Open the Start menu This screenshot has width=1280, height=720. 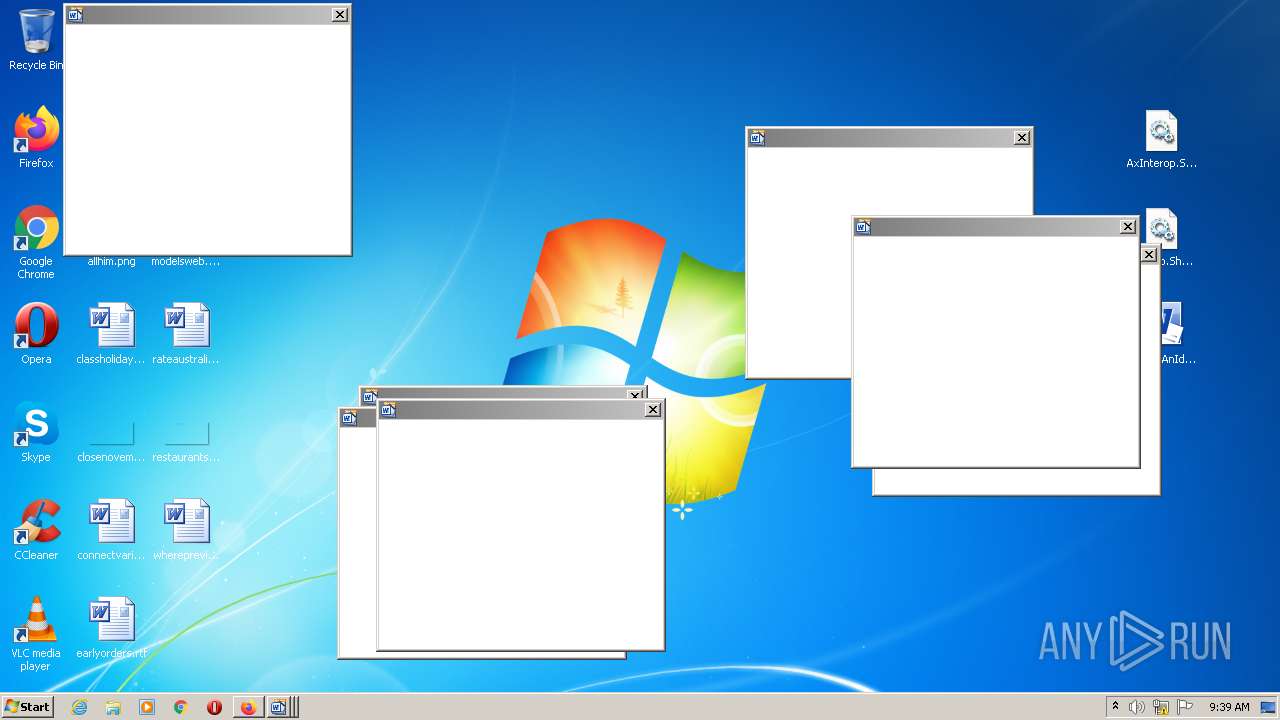(28, 707)
